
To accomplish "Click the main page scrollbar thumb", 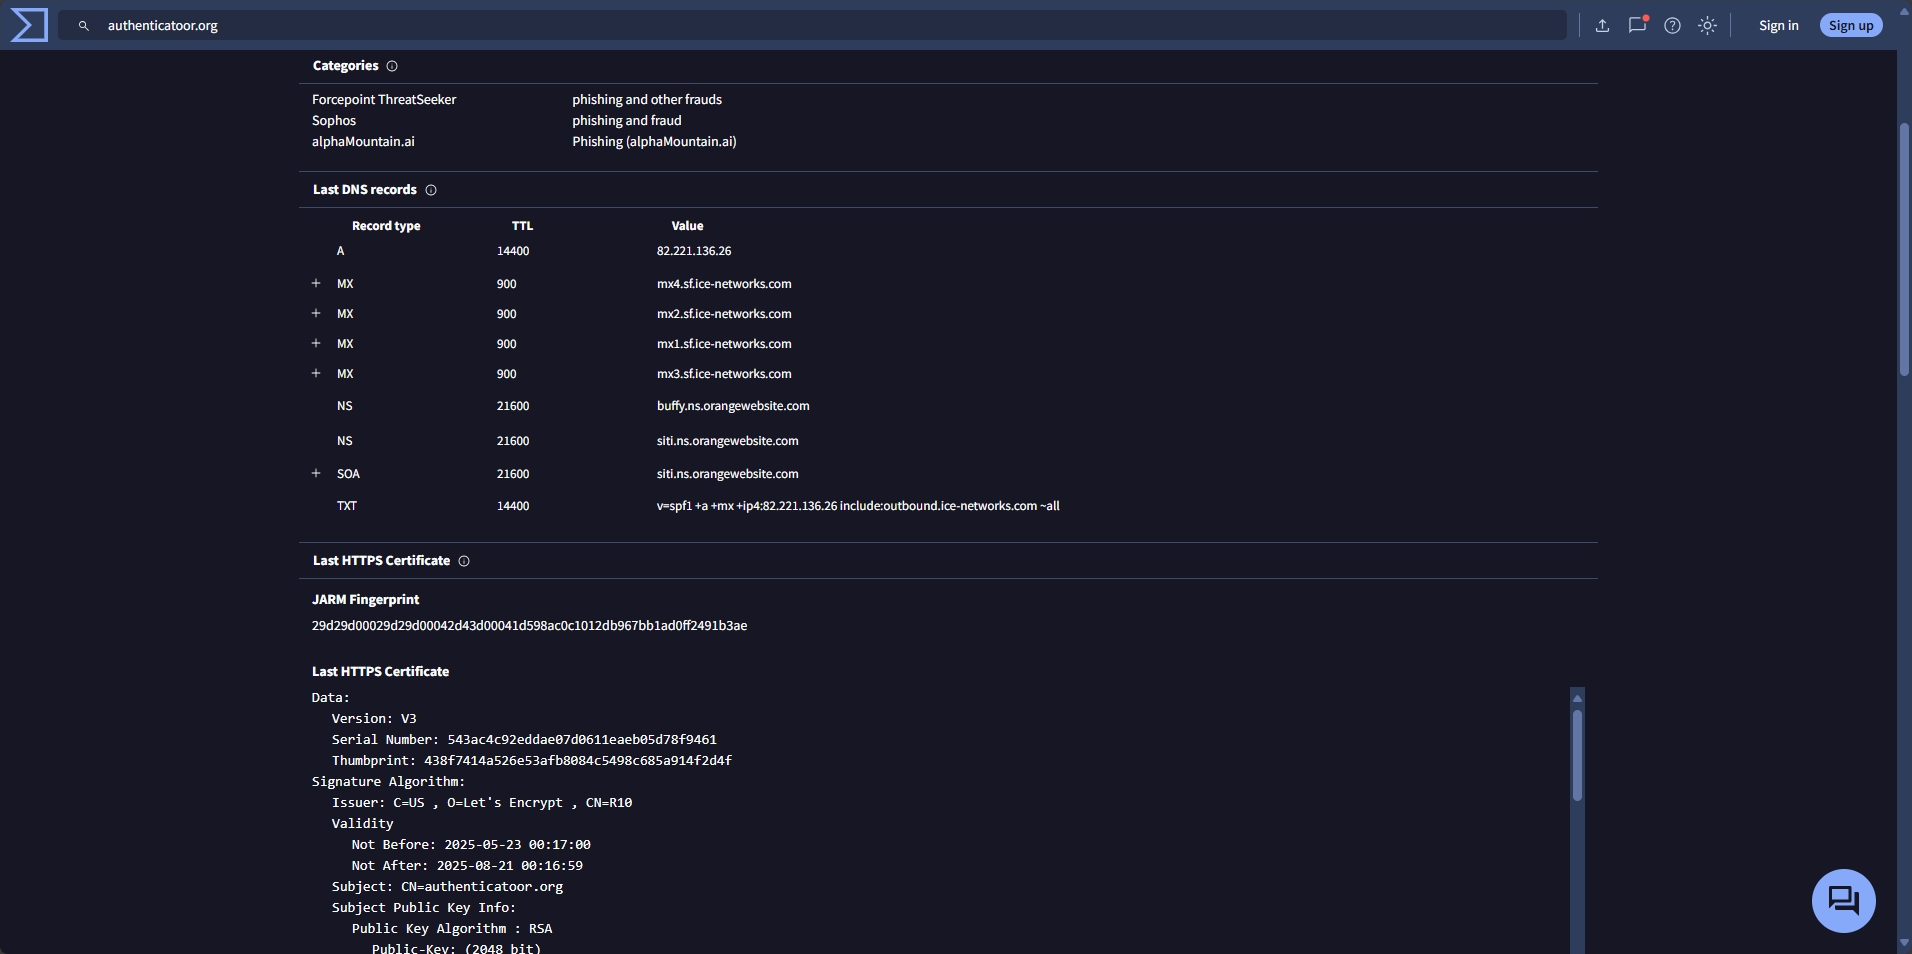I will point(1904,250).
